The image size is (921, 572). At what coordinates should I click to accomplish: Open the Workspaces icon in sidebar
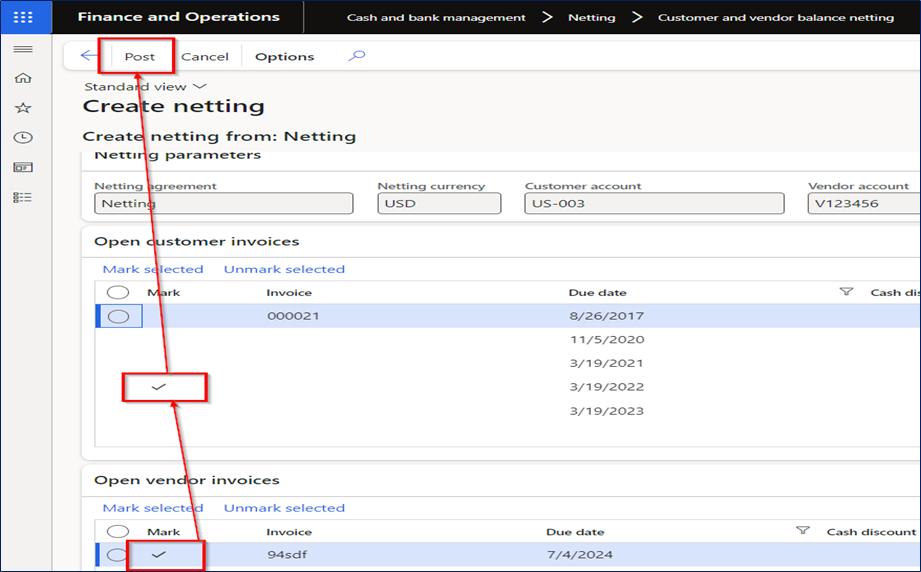pyautogui.click(x=23, y=168)
